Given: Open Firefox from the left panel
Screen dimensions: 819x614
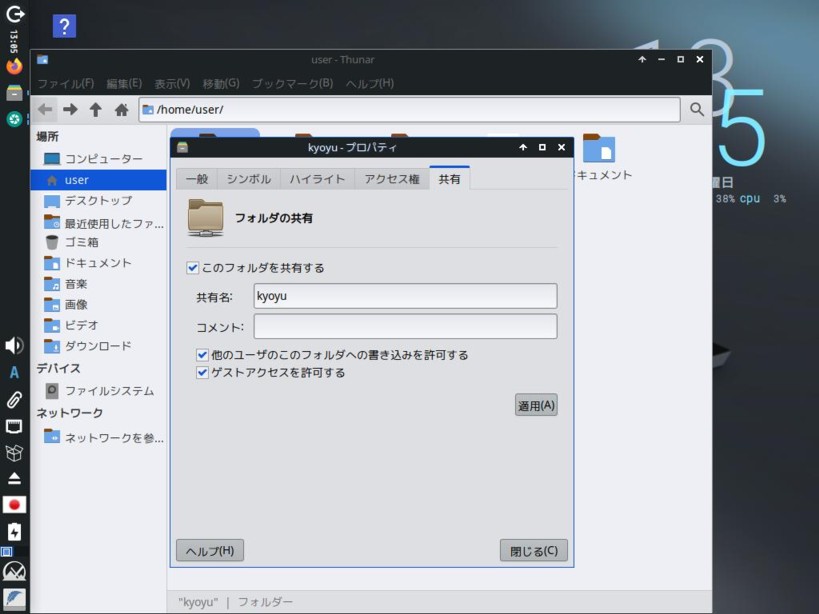Looking at the screenshot, I should 14,67.
